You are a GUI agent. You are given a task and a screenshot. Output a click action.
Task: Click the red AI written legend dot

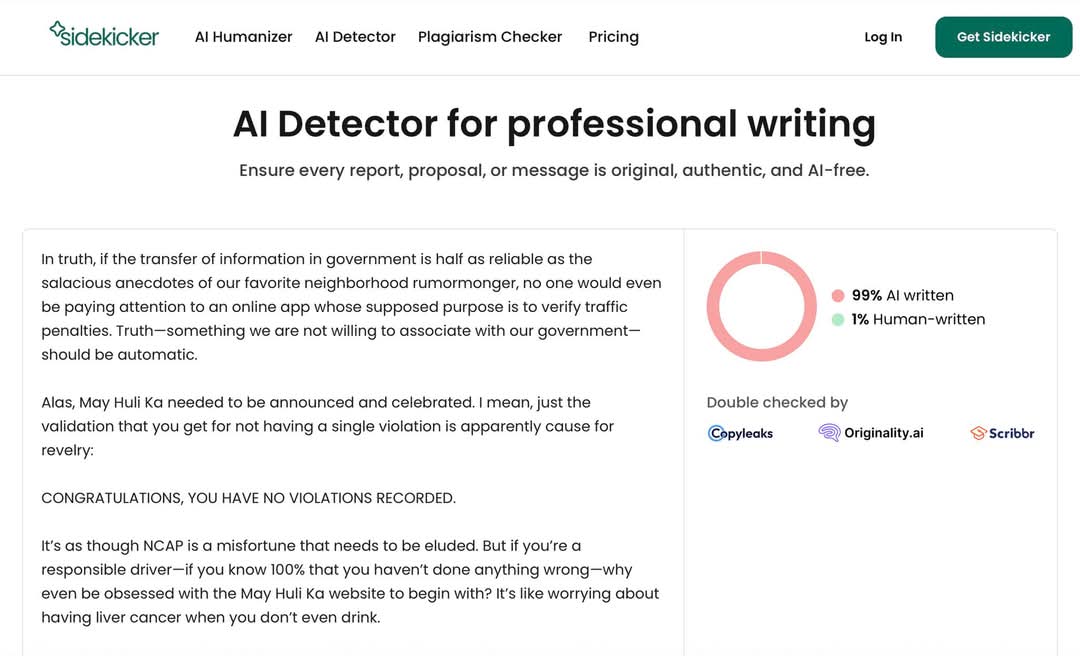click(838, 296)
